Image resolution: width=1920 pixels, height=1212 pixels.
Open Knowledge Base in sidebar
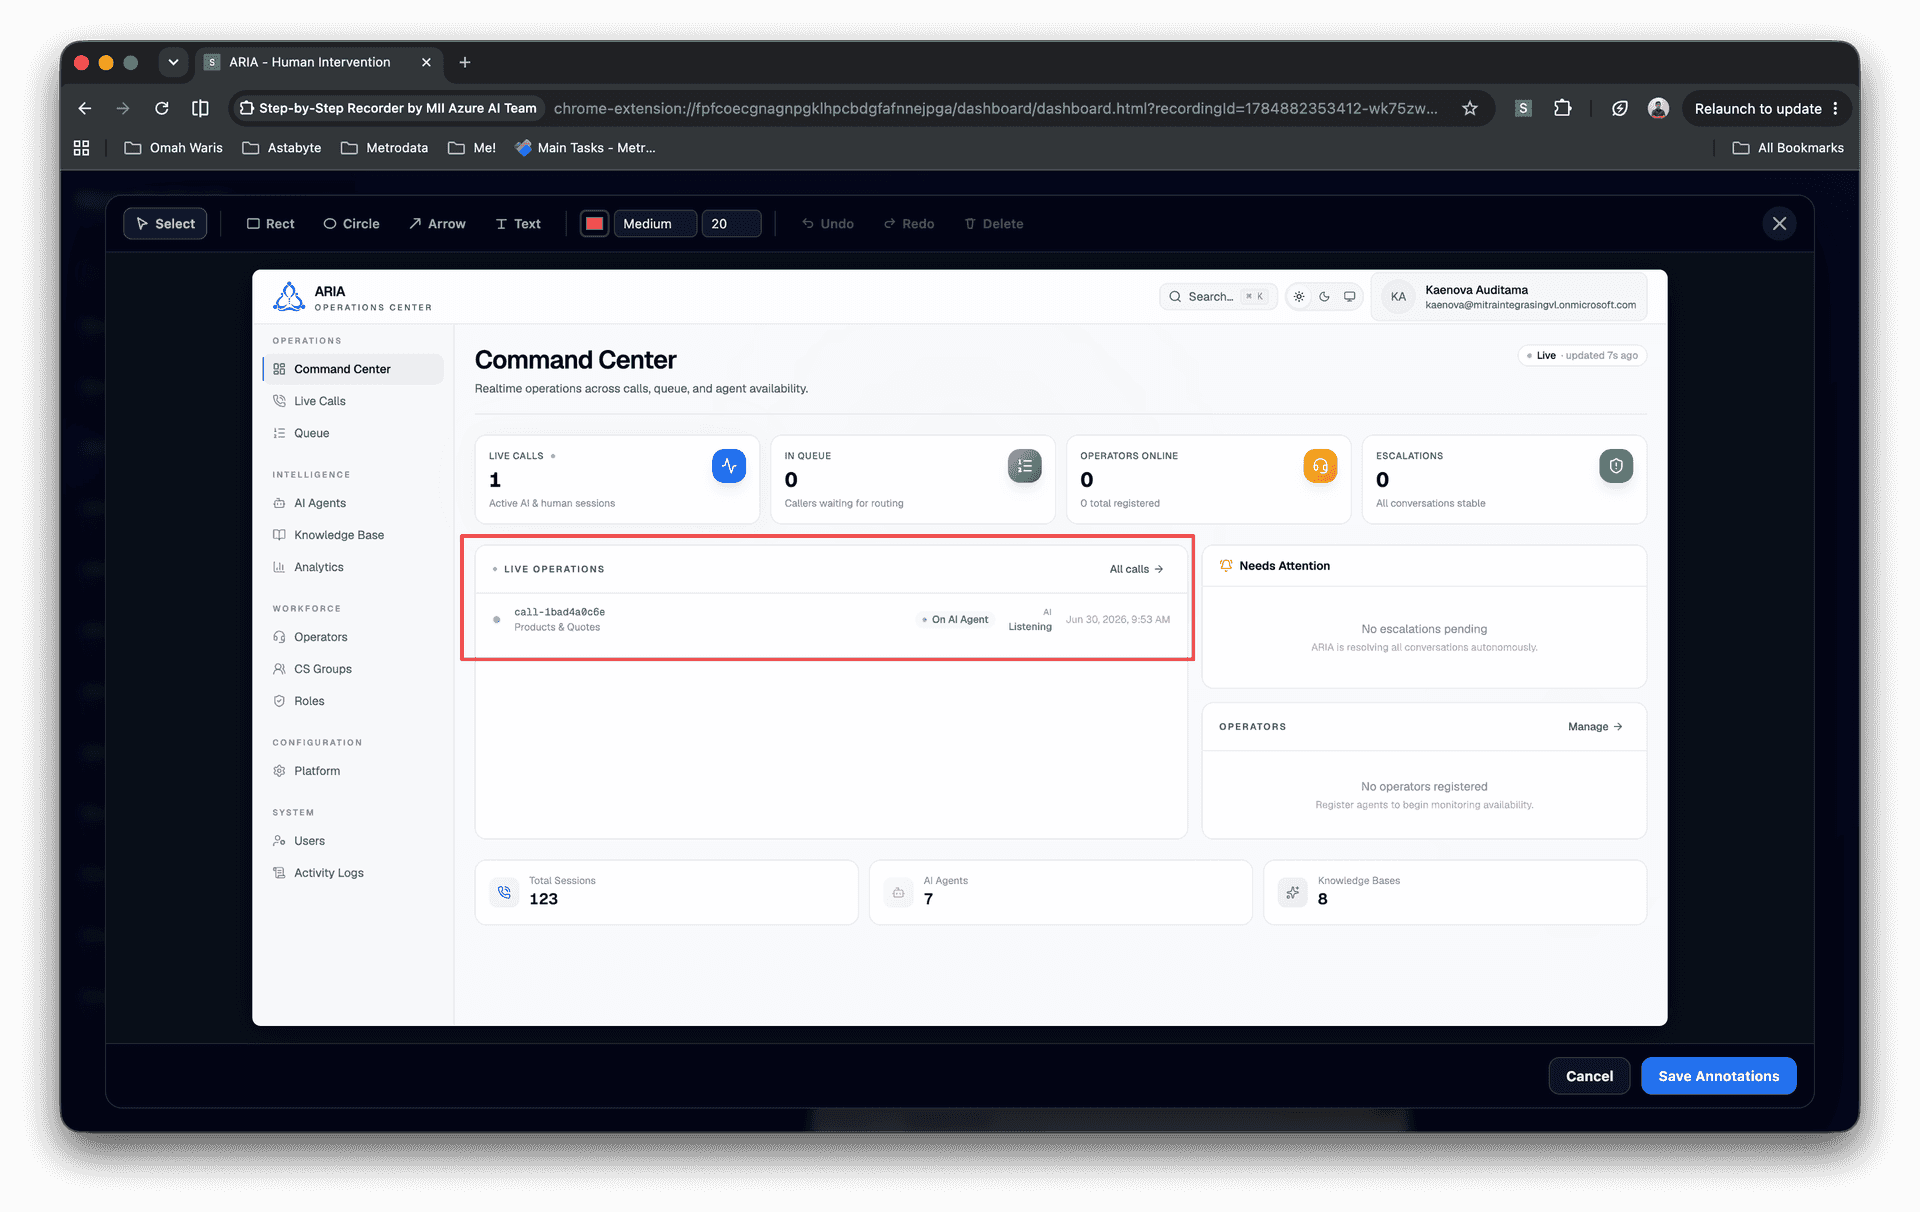pyautogui.click(x=353, y=535)
